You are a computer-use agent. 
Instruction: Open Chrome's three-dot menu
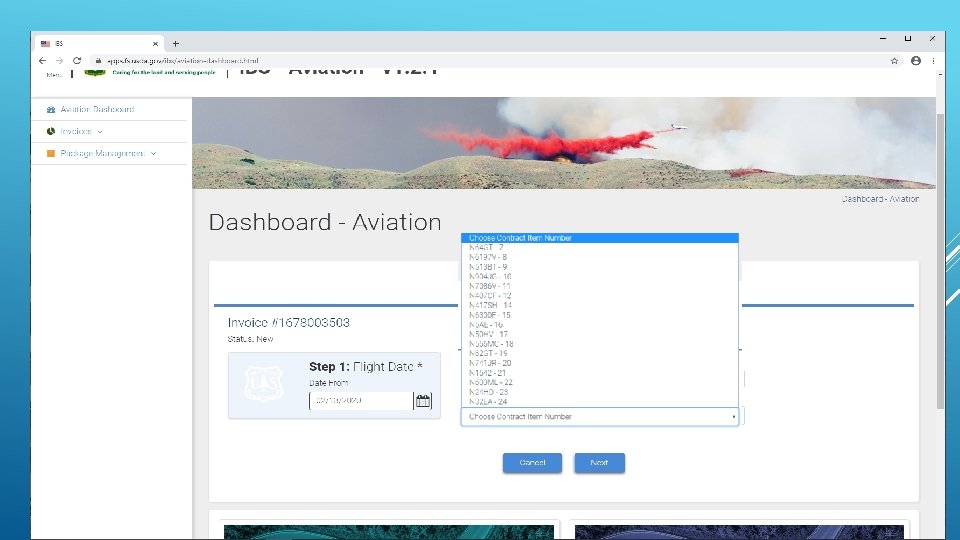(933, 61)
